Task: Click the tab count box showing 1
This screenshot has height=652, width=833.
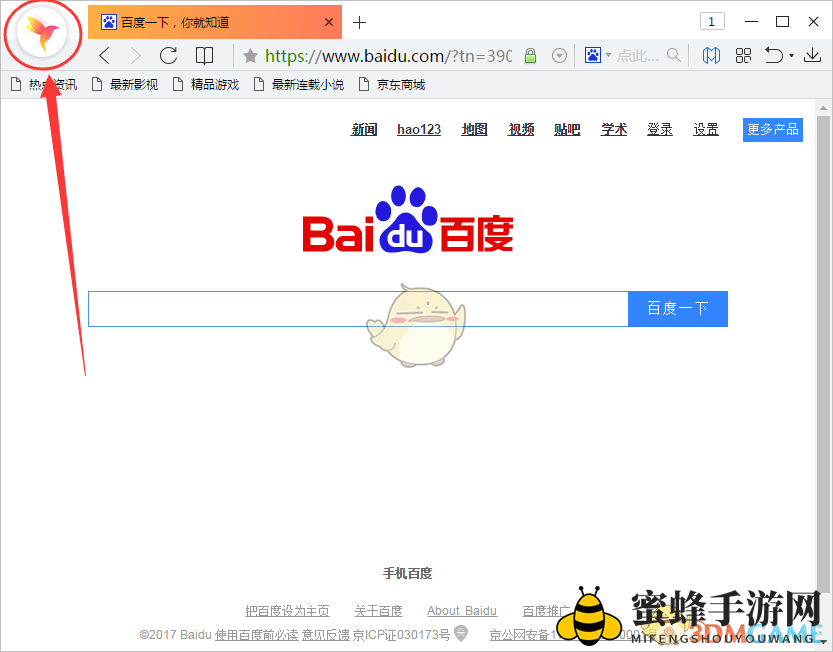Action: coord(712,22)
